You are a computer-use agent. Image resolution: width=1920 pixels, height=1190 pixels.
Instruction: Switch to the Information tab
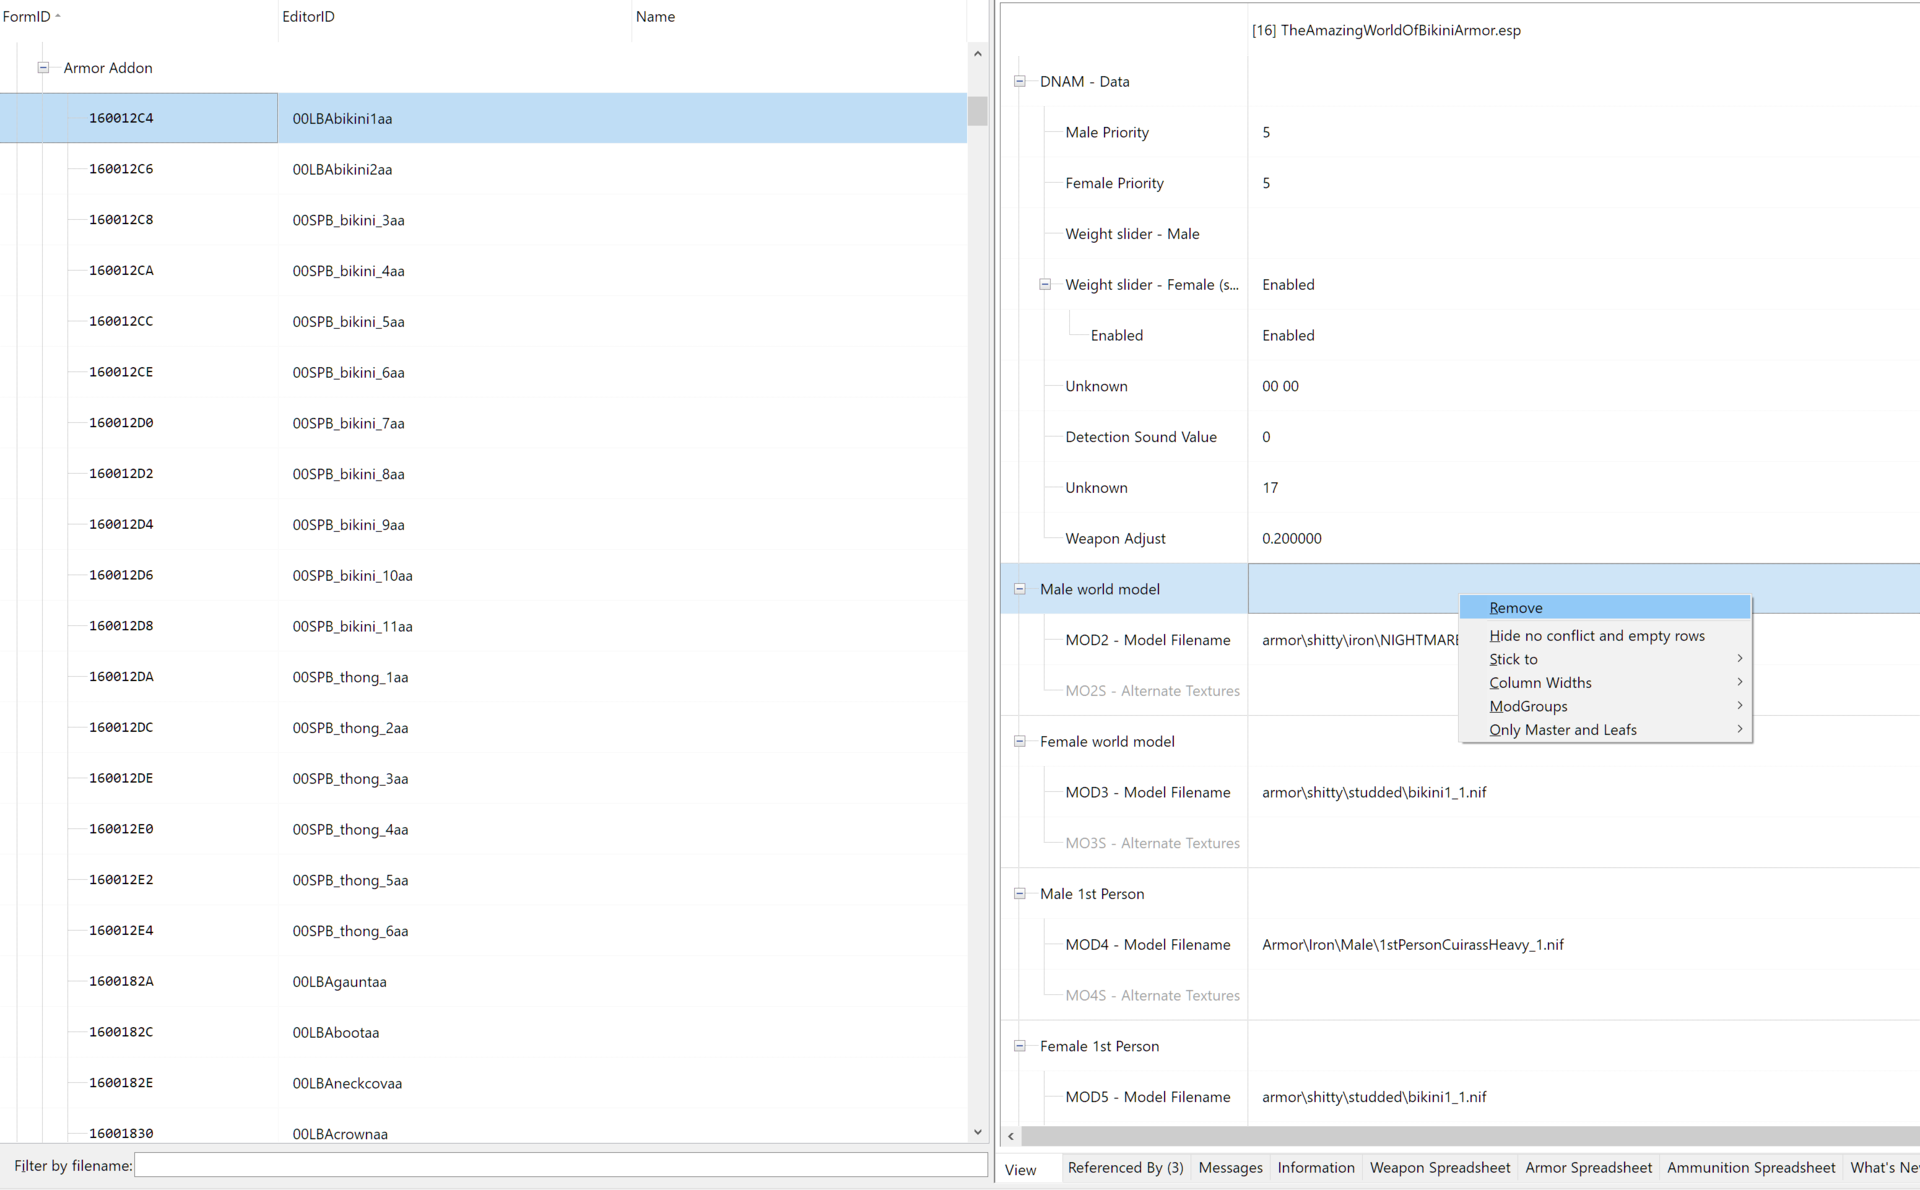click(x=1316, y=1168)
